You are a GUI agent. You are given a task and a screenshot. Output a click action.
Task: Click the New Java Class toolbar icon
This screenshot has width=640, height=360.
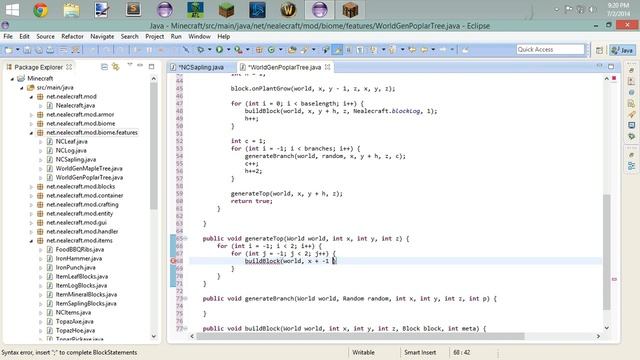point(271,50)
